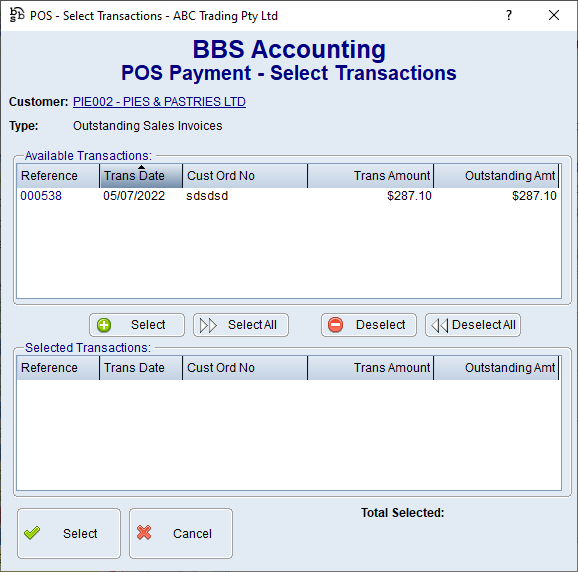The height and width of the screenshot is (572, 578).
Task: Click the $287.10 Trans Amount cell
Action: [x=409, y=196]
